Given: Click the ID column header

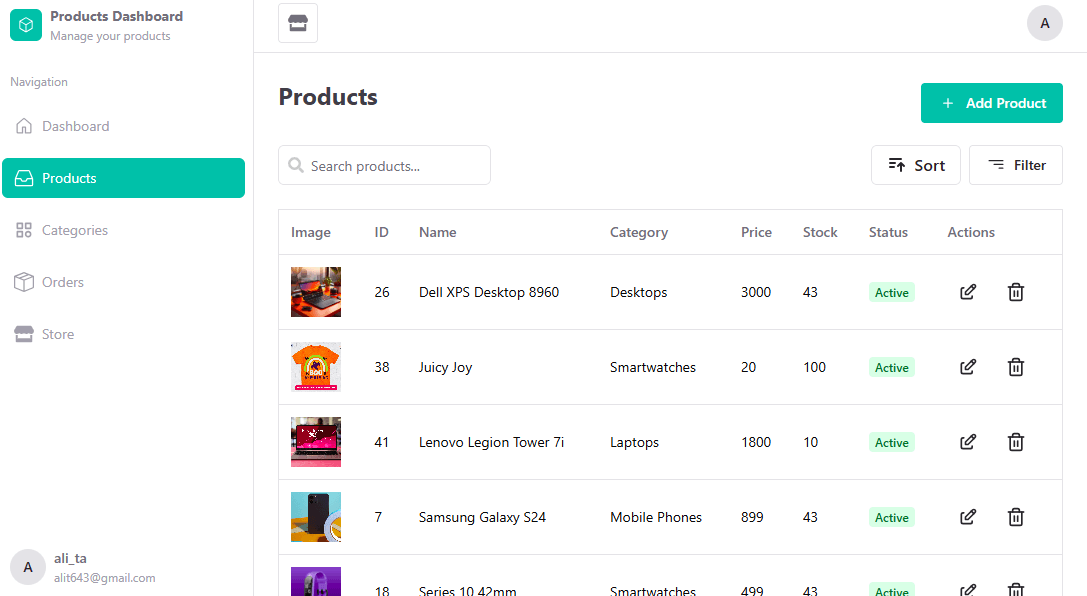Looking at the screenshot, I should 381,232.
